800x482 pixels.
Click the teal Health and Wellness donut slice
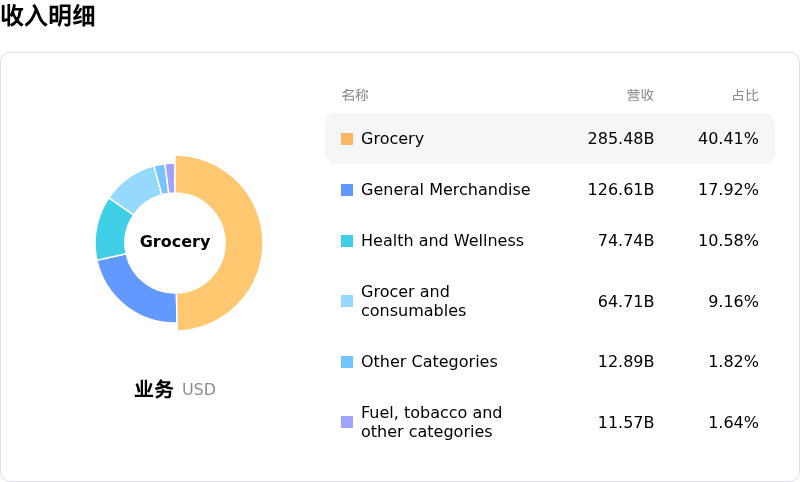pos(113,229)
